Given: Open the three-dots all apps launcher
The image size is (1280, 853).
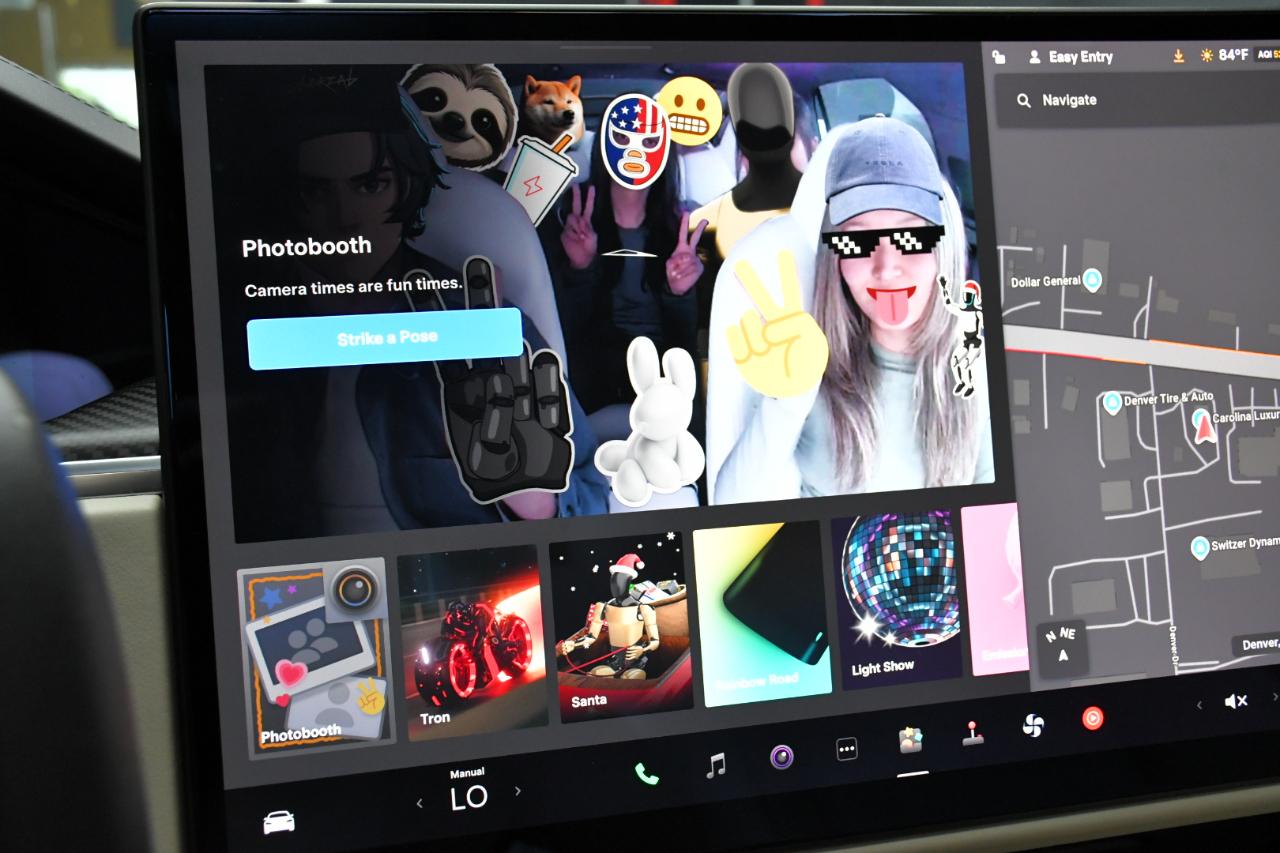Looking at the screenshot, I should point(847,749).
